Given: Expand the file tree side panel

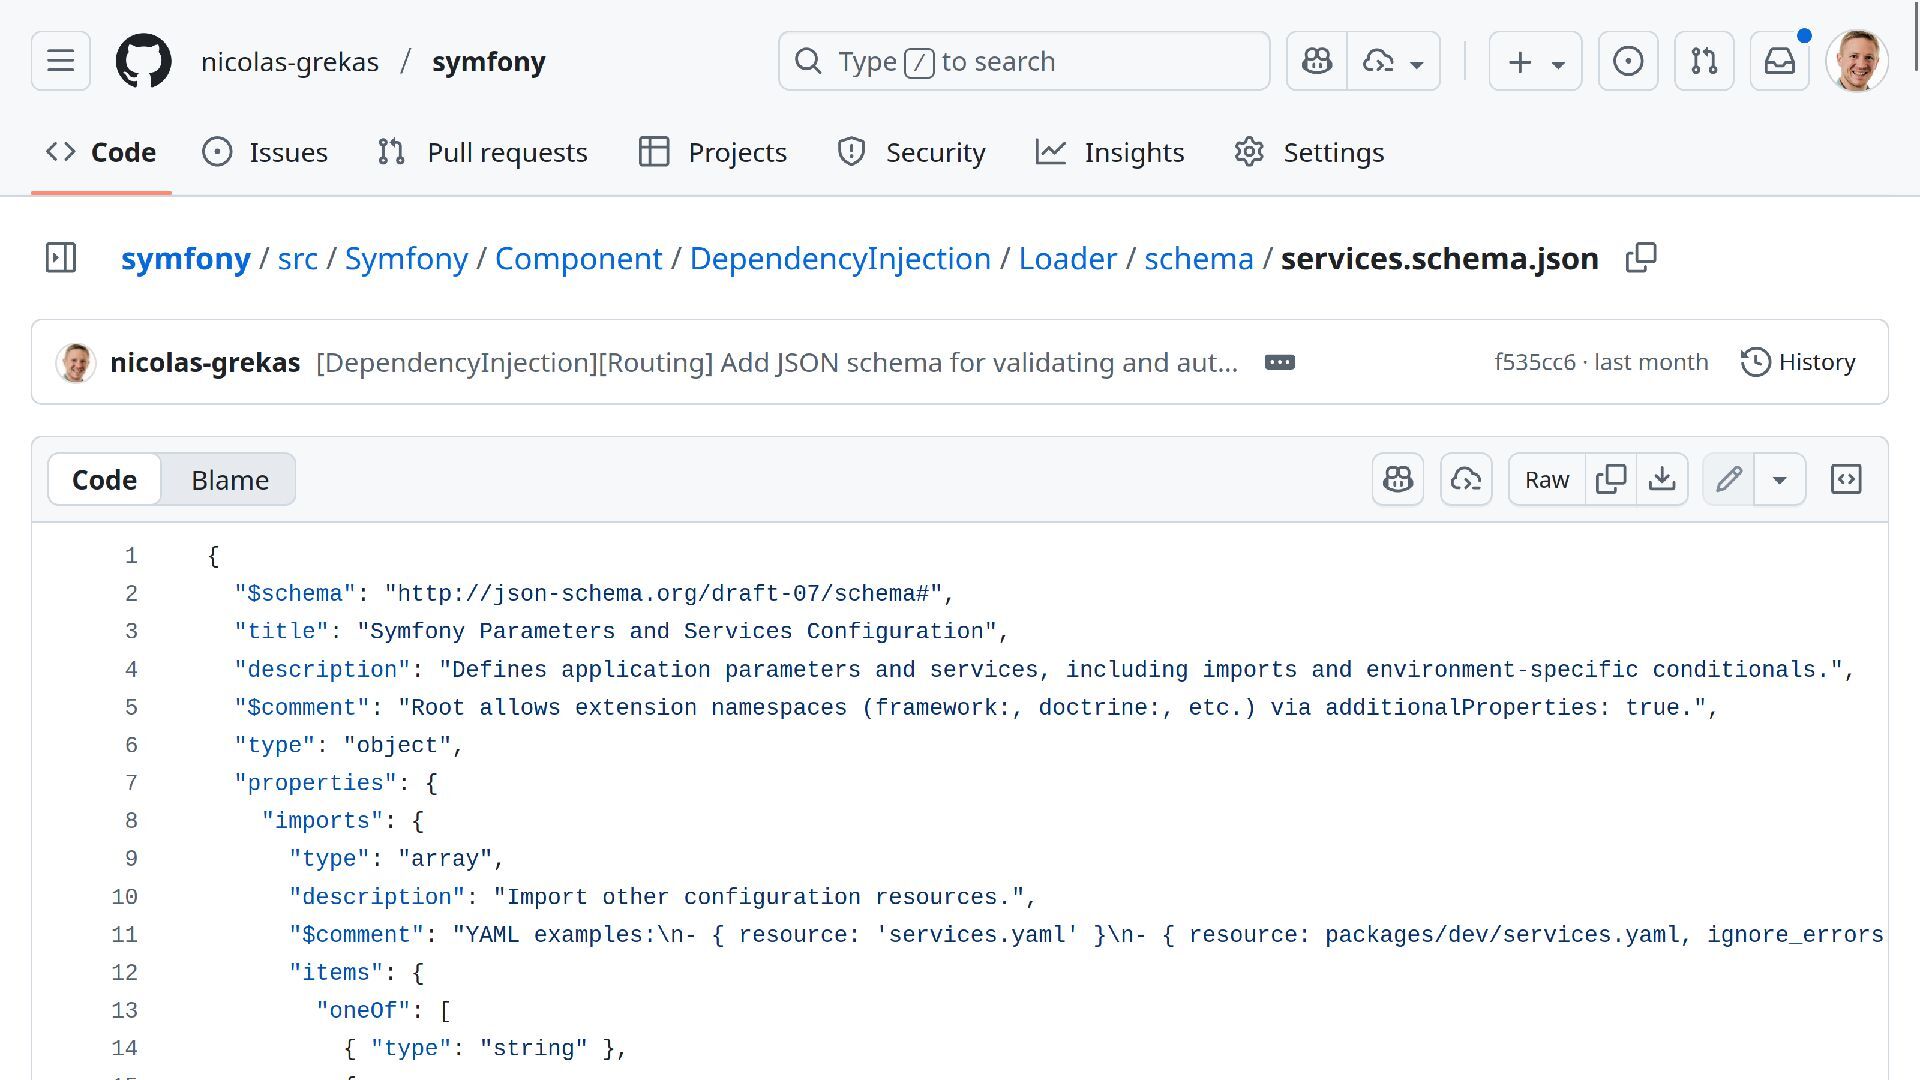Looking at the screenshot, I should click(61, 258).
